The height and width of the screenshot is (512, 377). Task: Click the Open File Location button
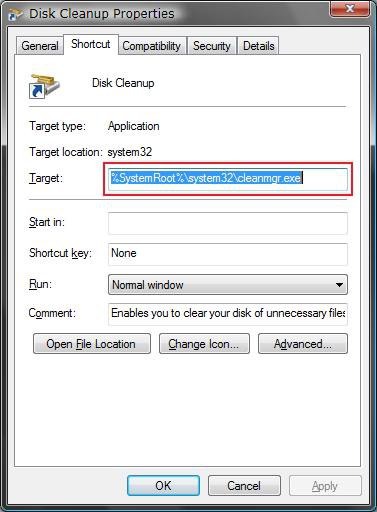[92, 344]
